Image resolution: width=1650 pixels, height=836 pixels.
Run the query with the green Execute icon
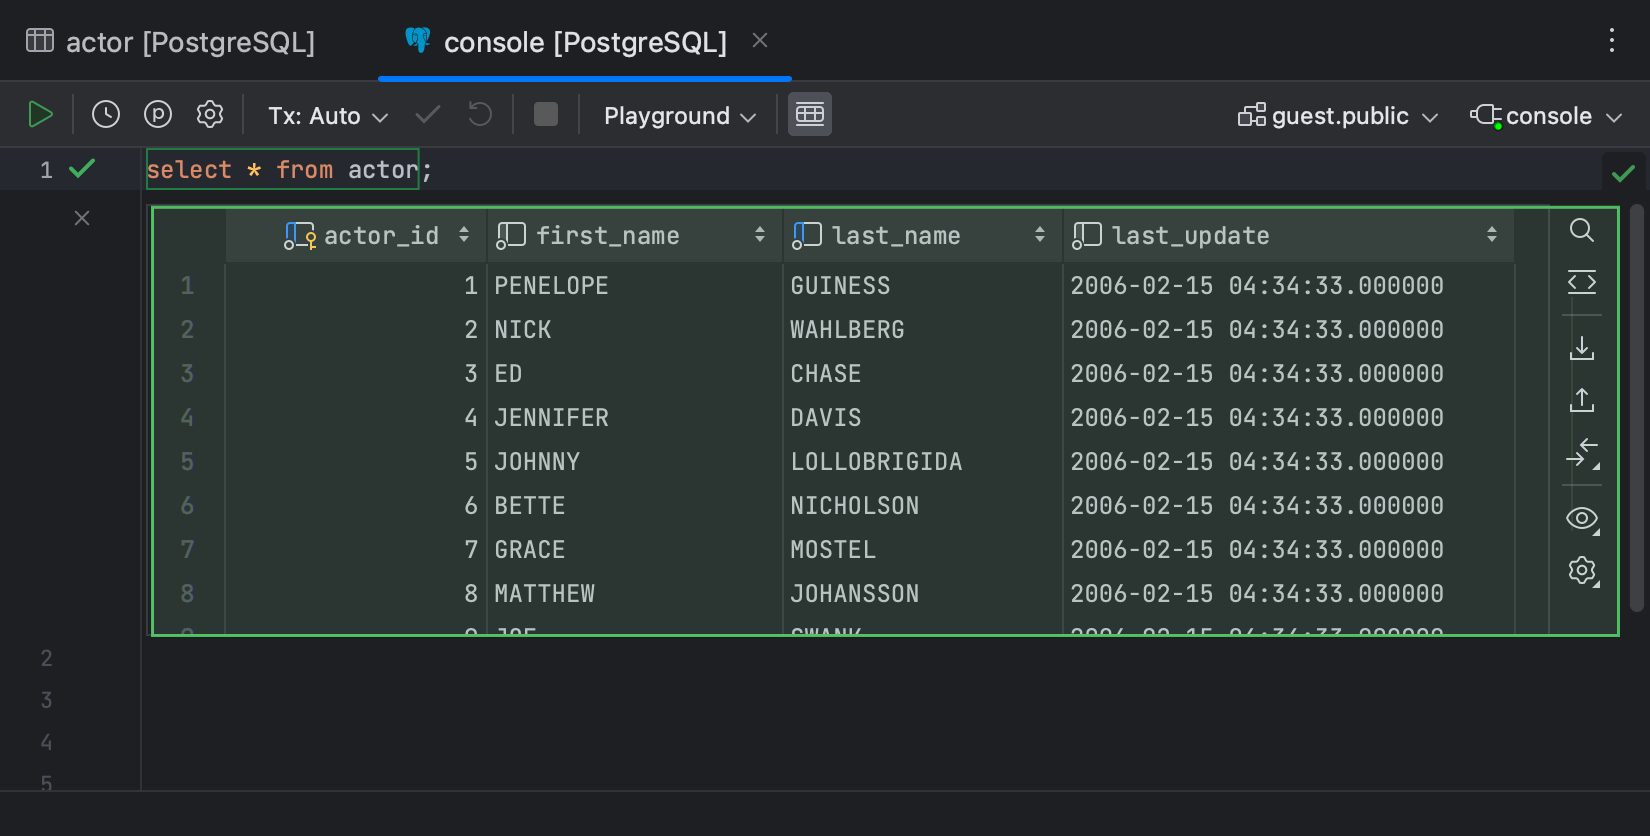point(40,115)
